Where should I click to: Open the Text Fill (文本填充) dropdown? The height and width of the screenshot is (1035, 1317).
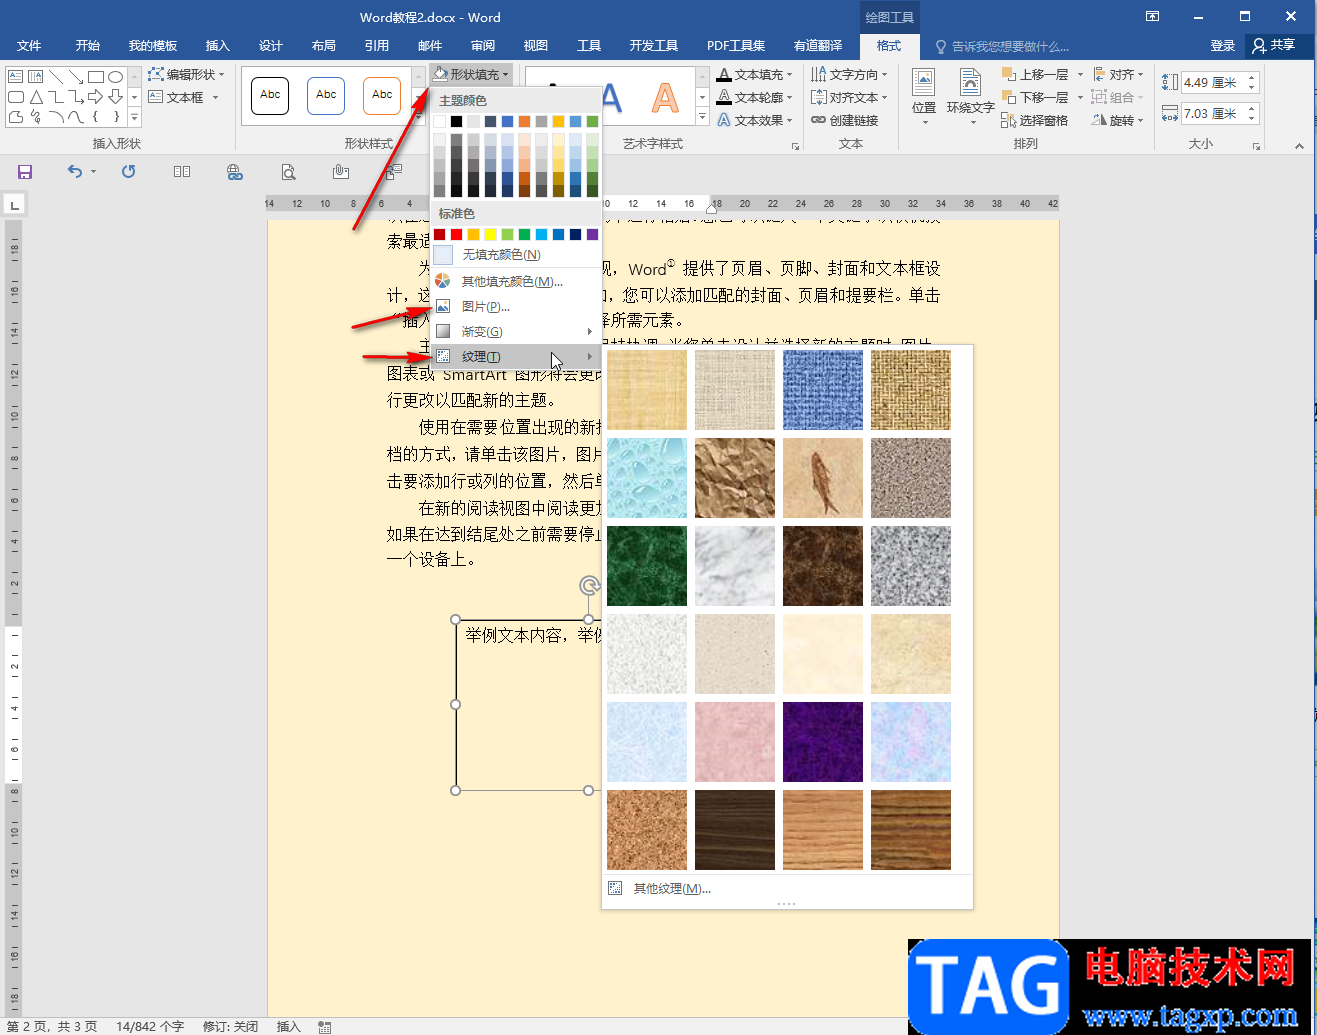pyautogui.click(x=755, y=74)
